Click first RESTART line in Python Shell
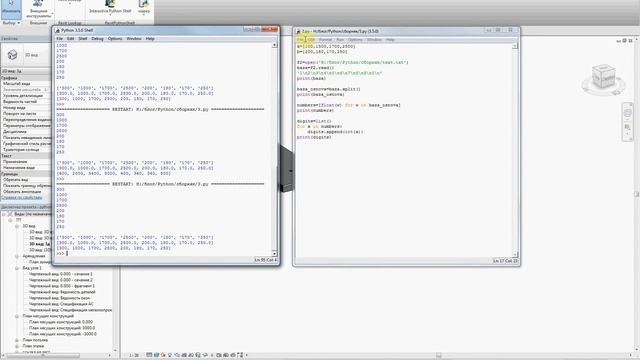 click(x=160, y=109)
